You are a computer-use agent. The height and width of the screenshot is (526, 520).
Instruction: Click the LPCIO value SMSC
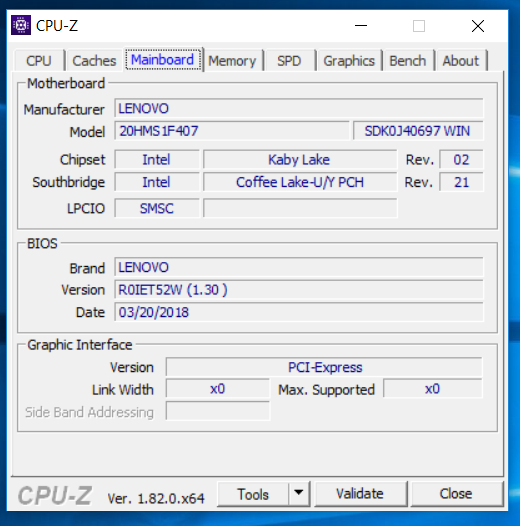pos(157,208)
